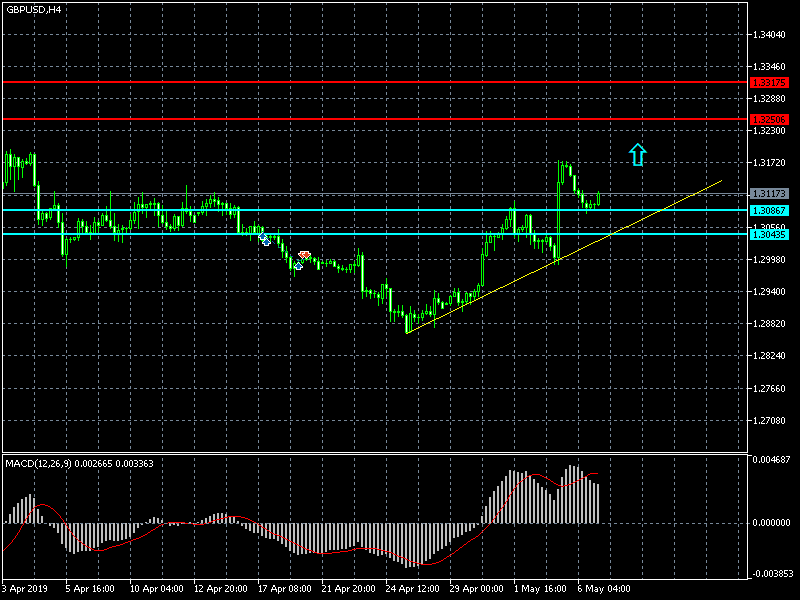800x600 pixels.
Task: Select the topmost blue arrow touching the cyan line
Action: click(x=263, y=238)
